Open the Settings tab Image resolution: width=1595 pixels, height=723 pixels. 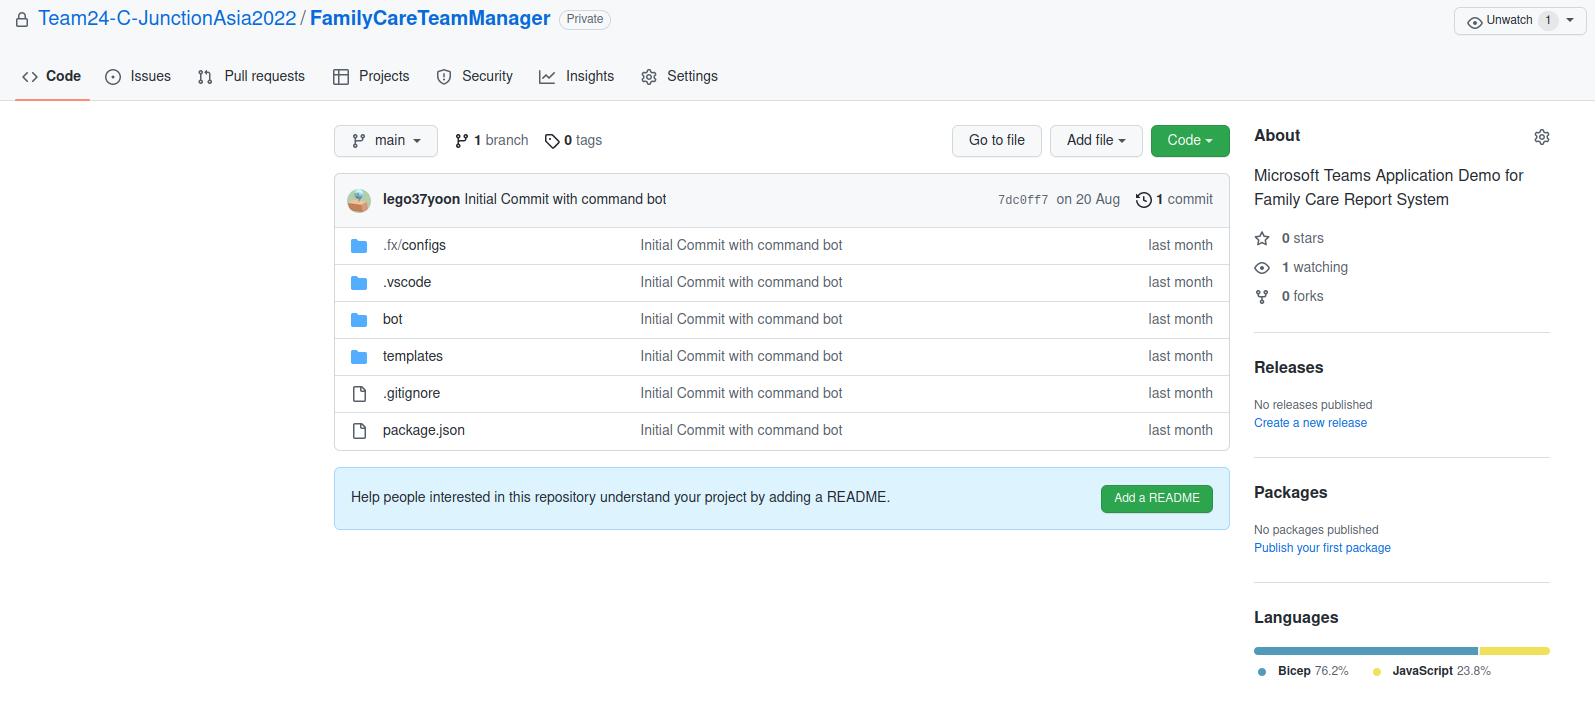tap(680, 76)
